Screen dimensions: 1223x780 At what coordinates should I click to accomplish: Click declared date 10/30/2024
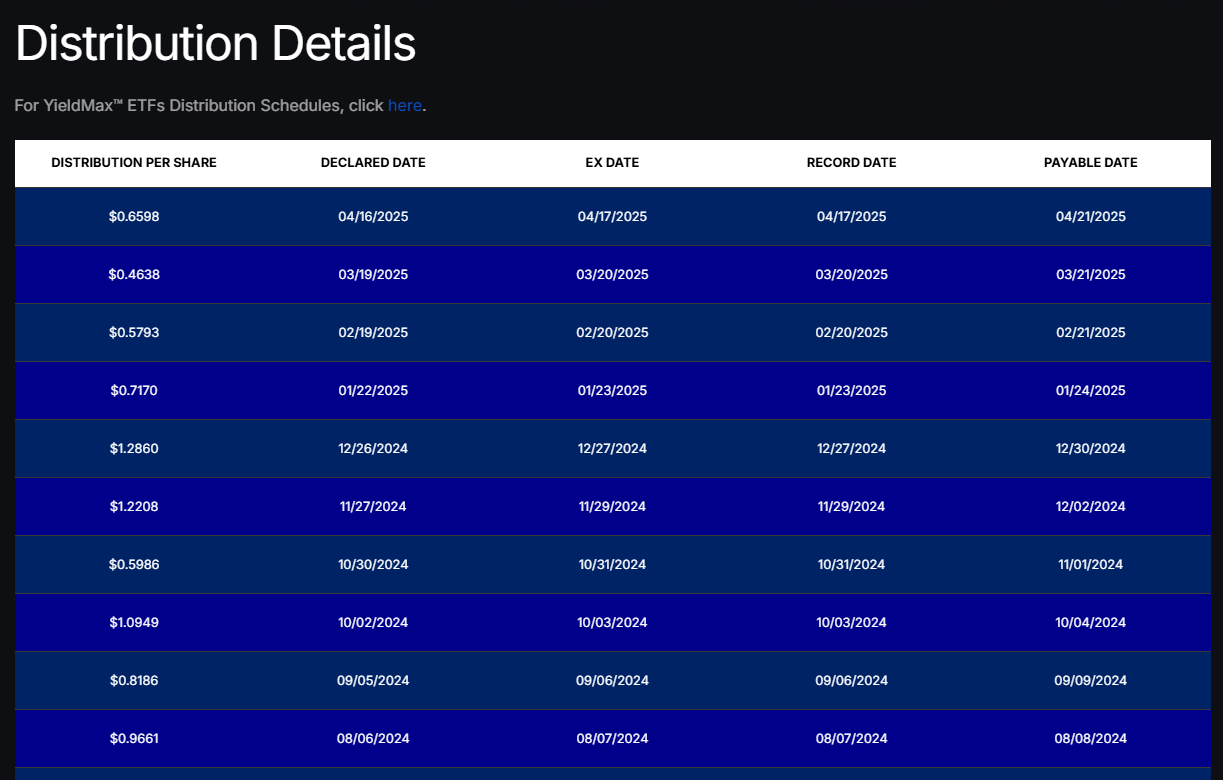[x=373, y=564]
